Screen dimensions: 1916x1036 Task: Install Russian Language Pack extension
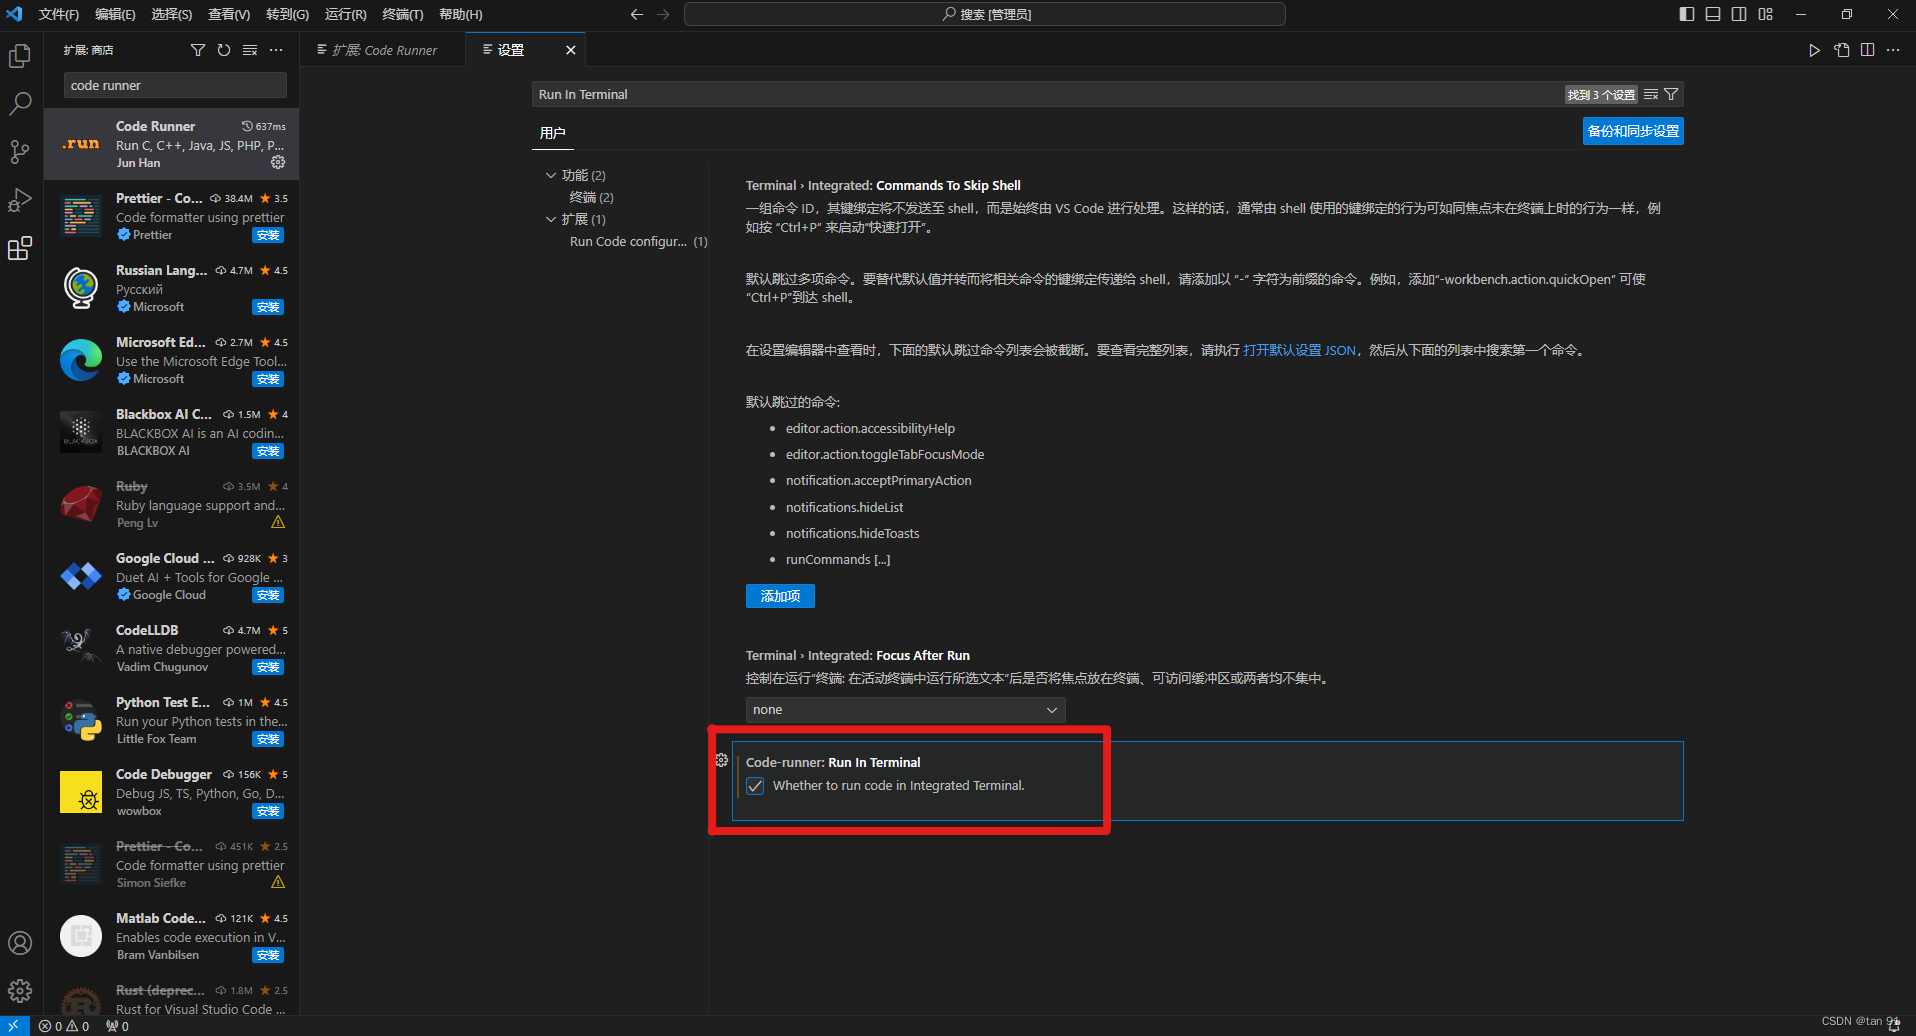268,307
